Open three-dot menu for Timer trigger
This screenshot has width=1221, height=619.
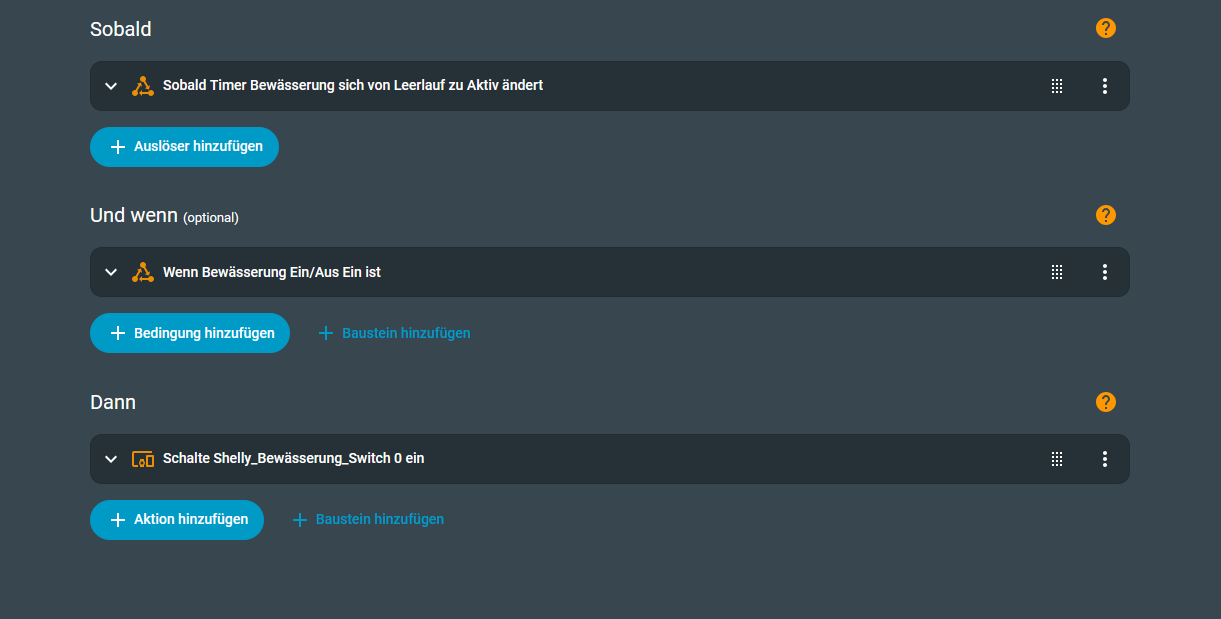1105,86
